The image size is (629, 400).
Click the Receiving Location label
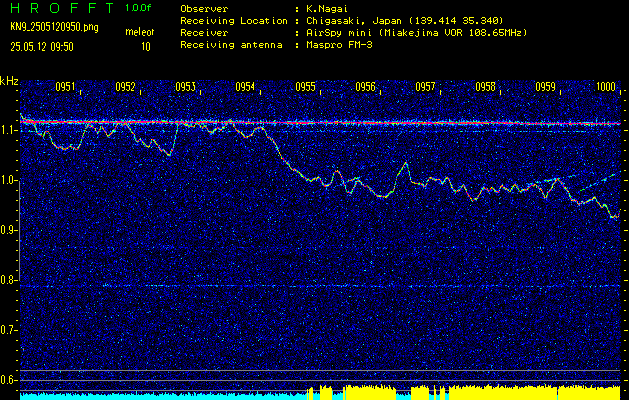coord(234,20)
